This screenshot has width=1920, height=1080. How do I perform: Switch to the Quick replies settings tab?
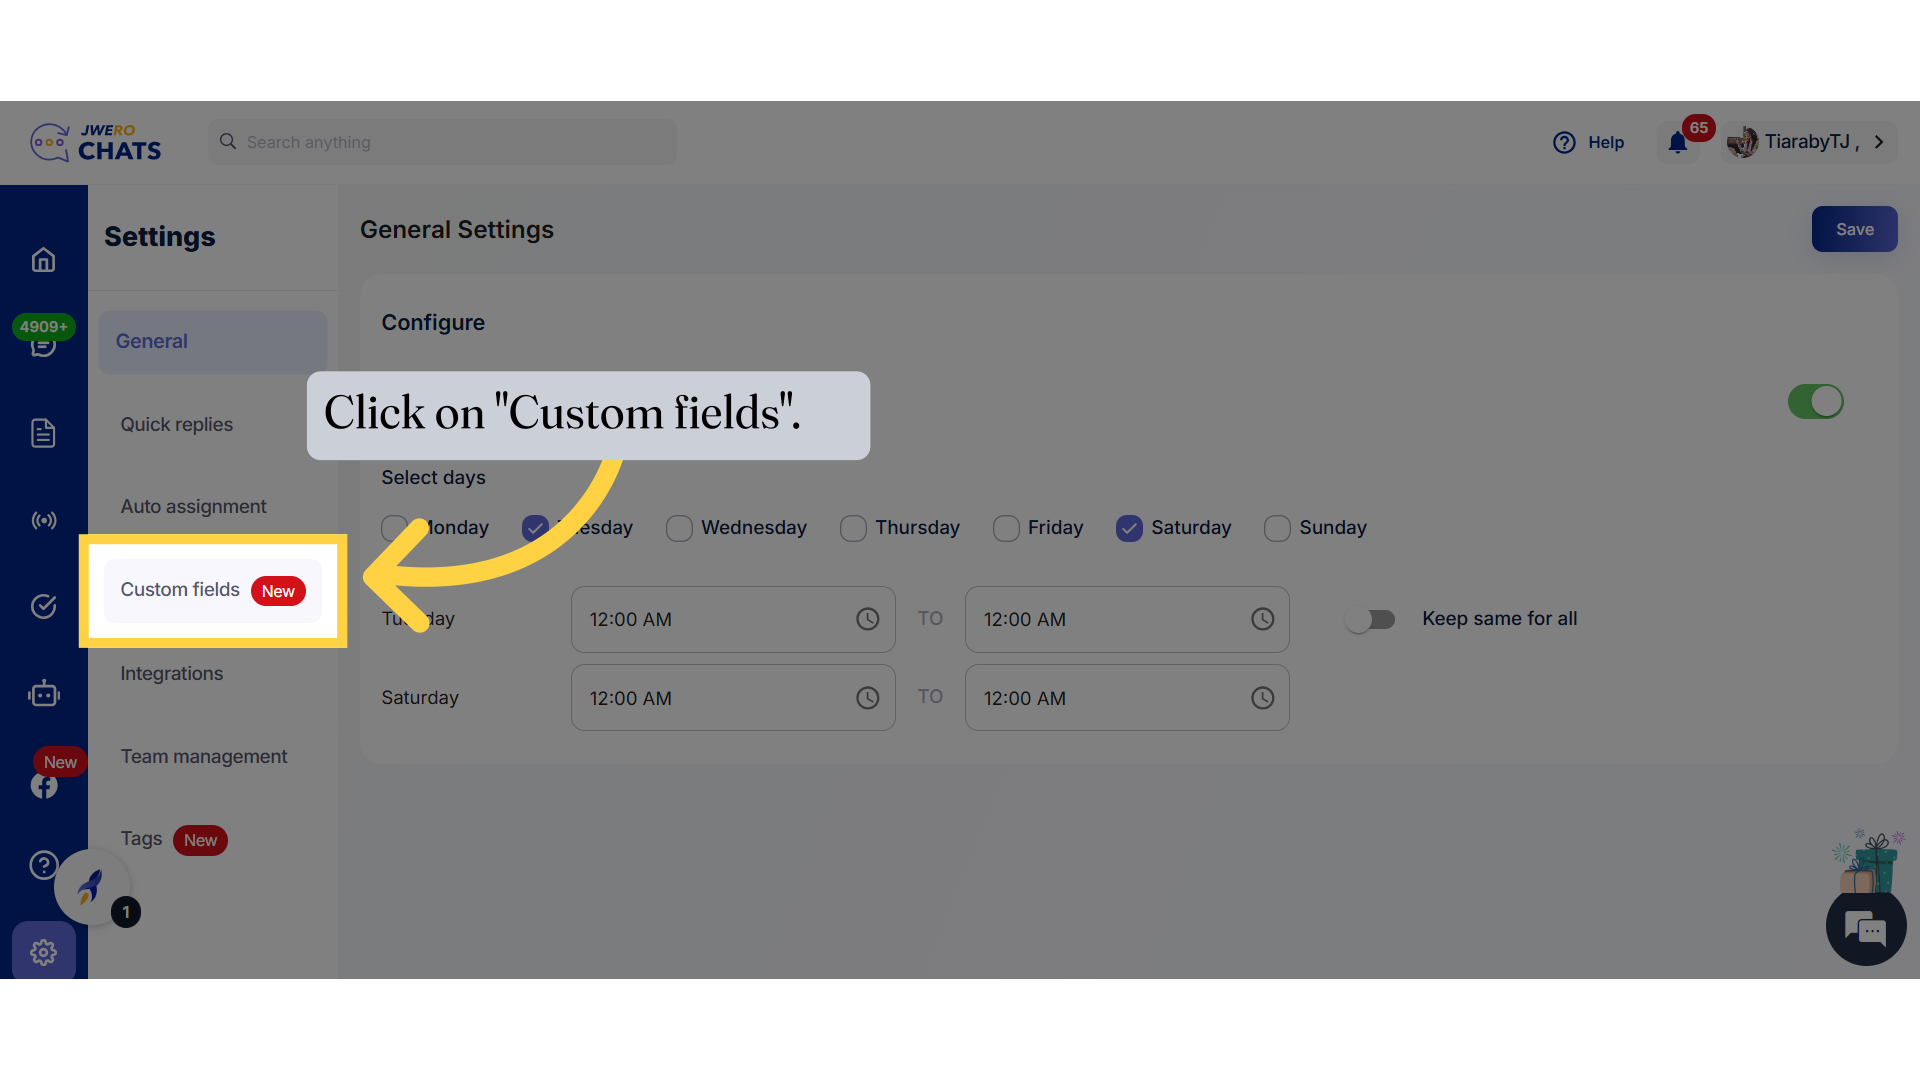tap(176, 424)
